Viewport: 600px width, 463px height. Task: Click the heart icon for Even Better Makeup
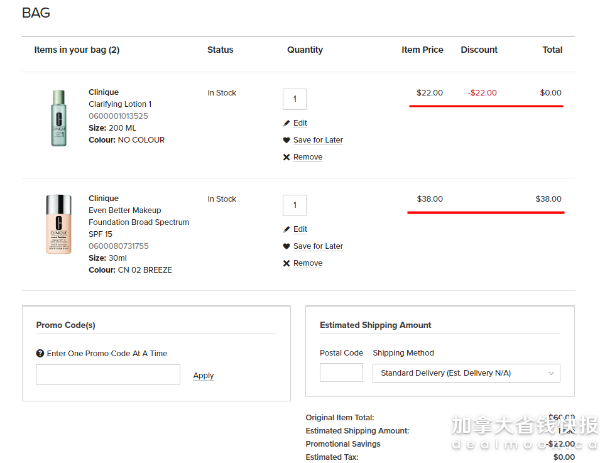[286, 246]
